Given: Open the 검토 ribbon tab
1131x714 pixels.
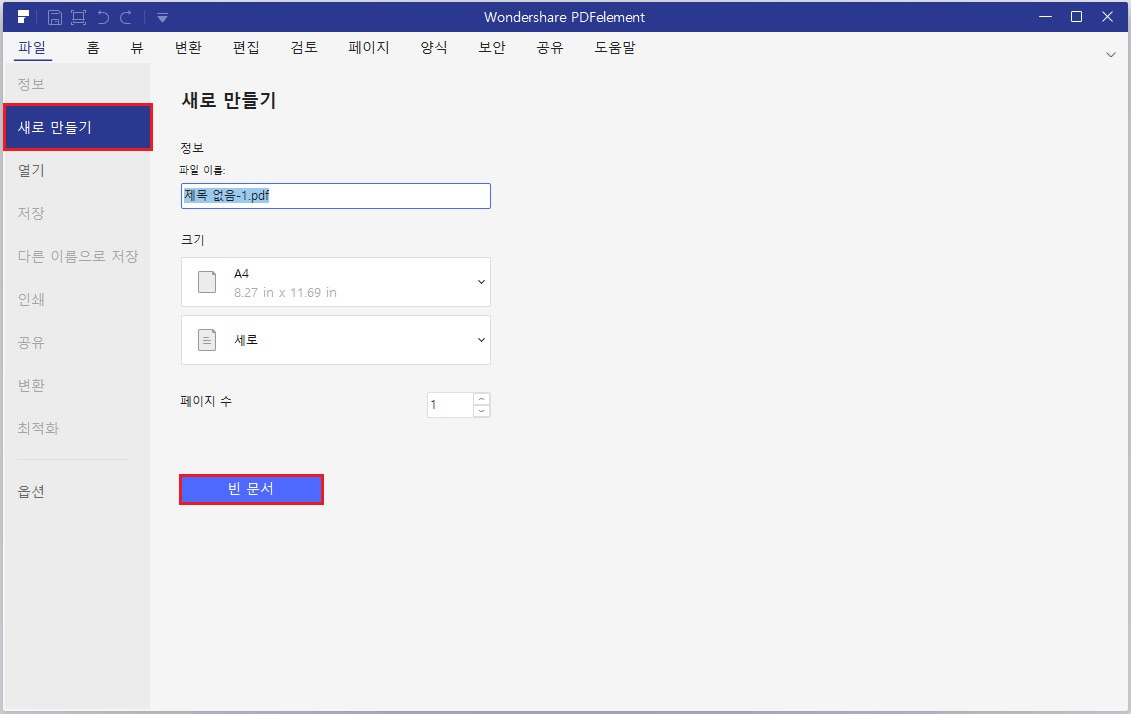Looking at the screenshot, I should coord(304,48).
